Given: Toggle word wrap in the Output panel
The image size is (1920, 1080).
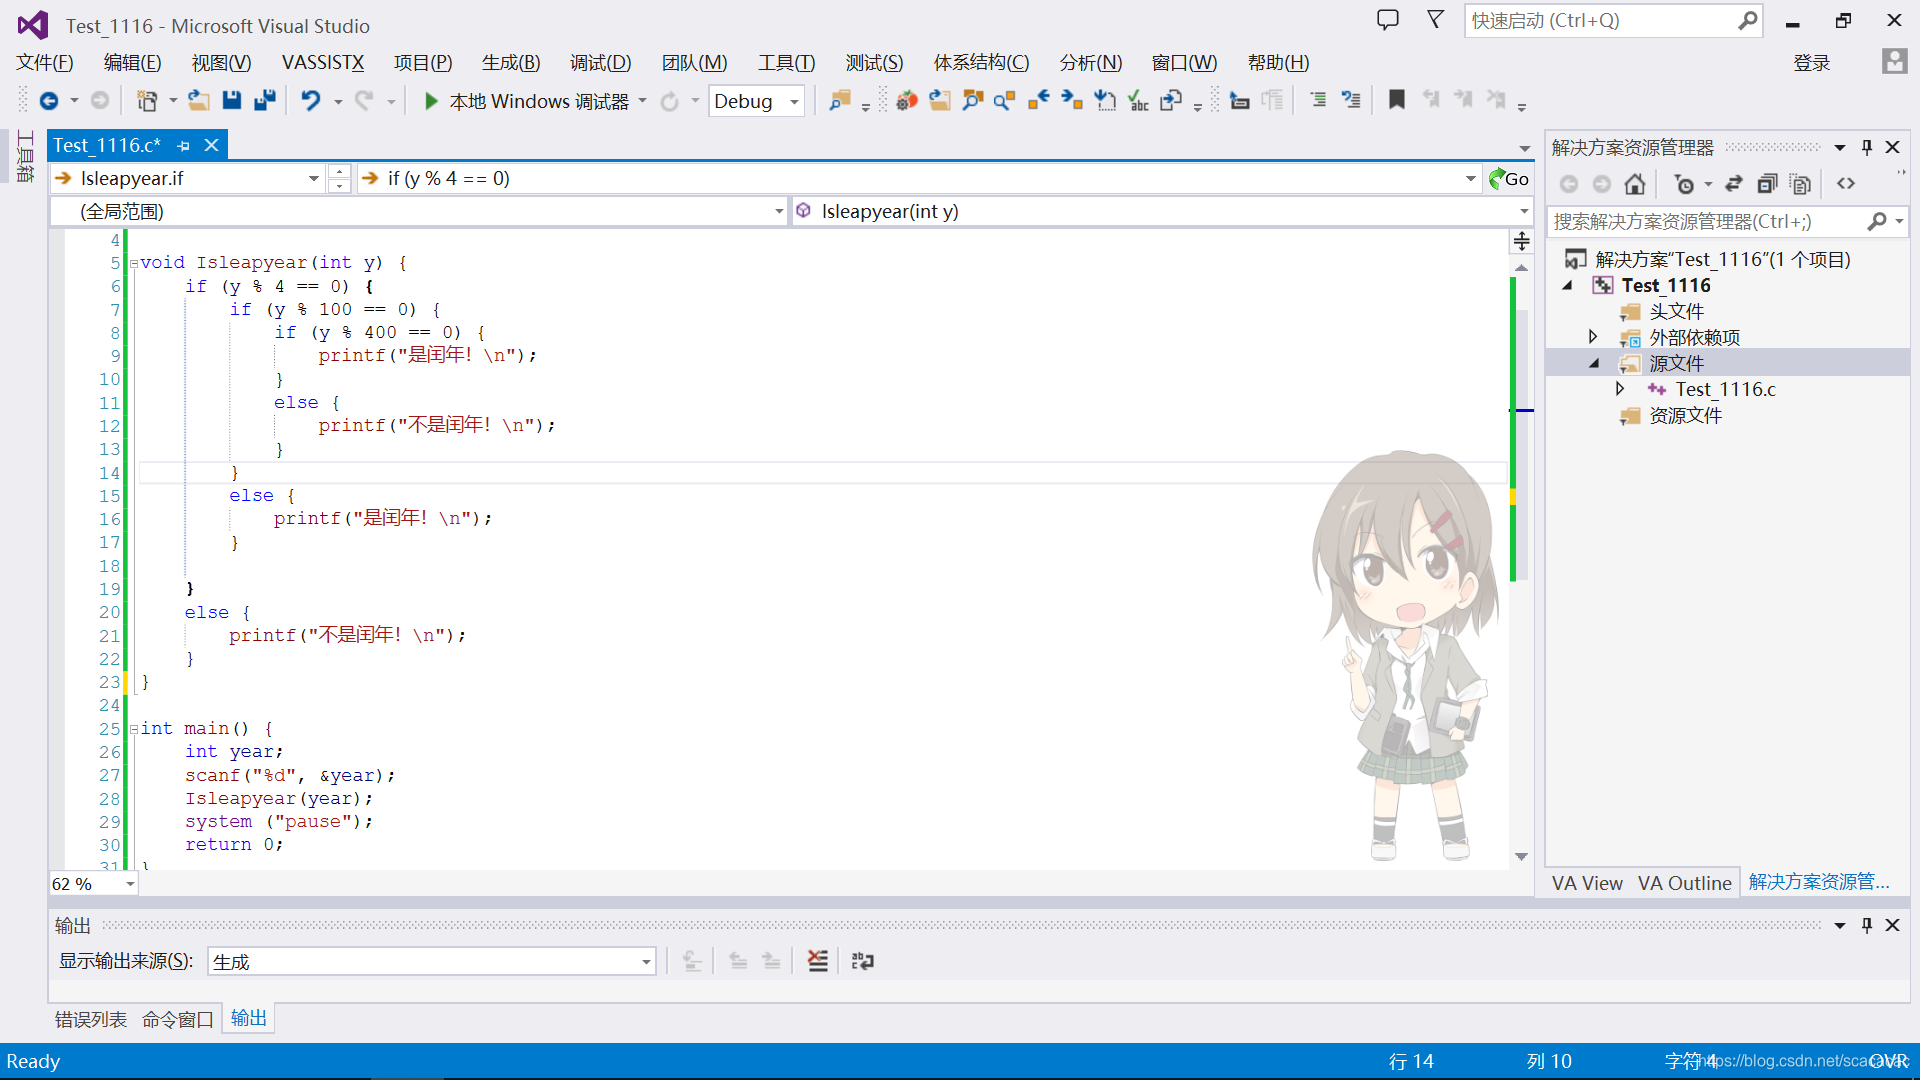Looking at the screenshot, I should 862,961.
